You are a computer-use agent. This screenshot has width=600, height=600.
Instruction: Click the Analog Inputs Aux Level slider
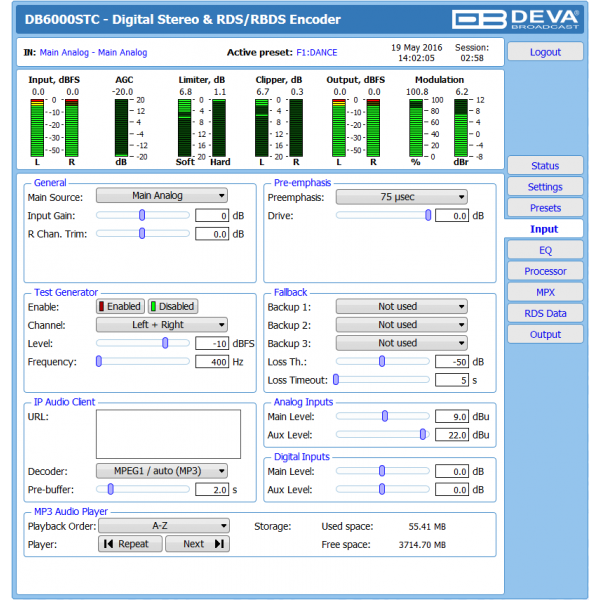(x=383, y=434)
